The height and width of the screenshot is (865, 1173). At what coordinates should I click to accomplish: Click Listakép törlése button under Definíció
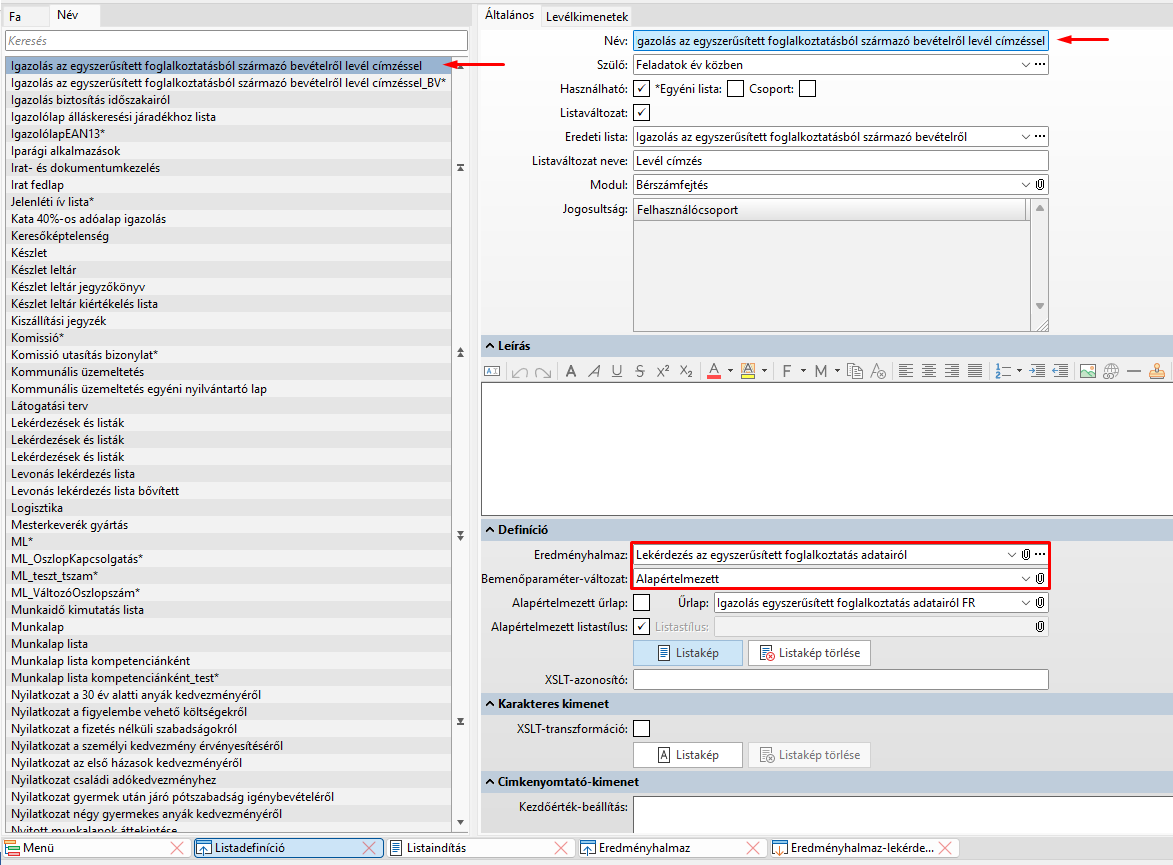(x=809, y=653)
